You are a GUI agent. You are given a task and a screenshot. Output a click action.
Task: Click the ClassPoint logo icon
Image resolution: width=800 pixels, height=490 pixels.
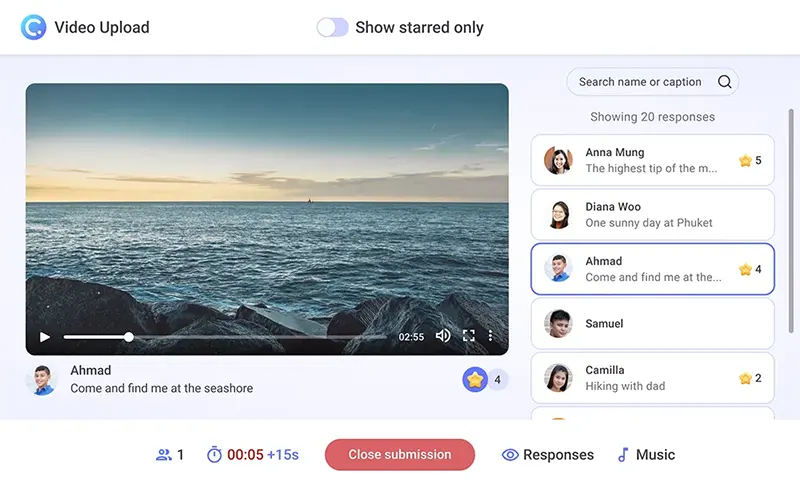33,27
